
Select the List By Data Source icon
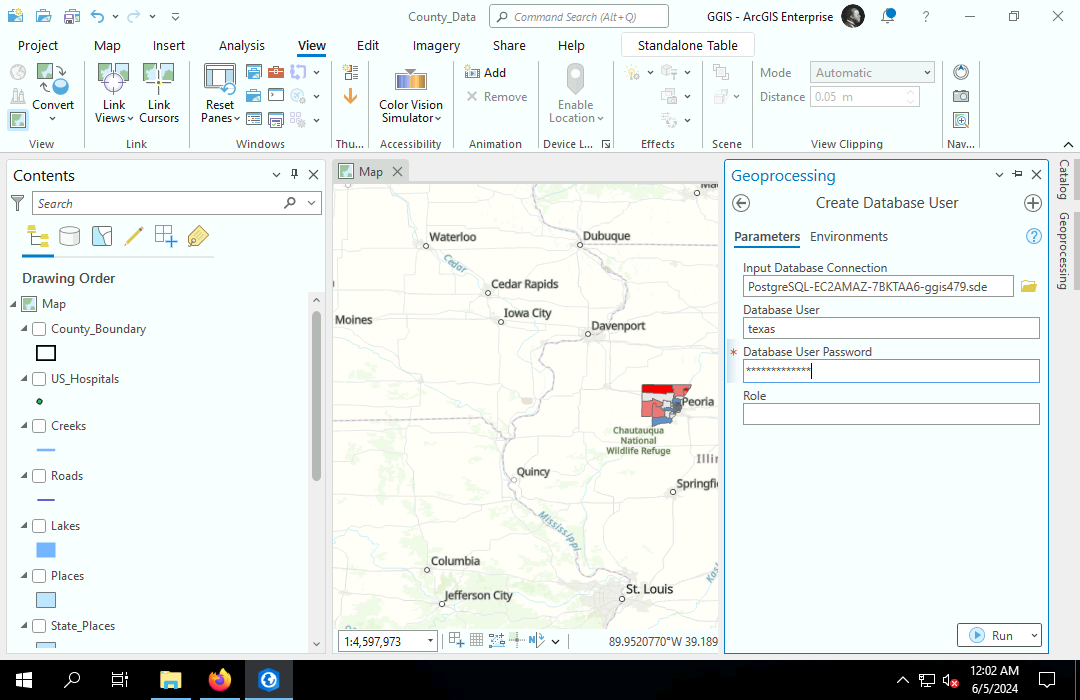(69, 236)
